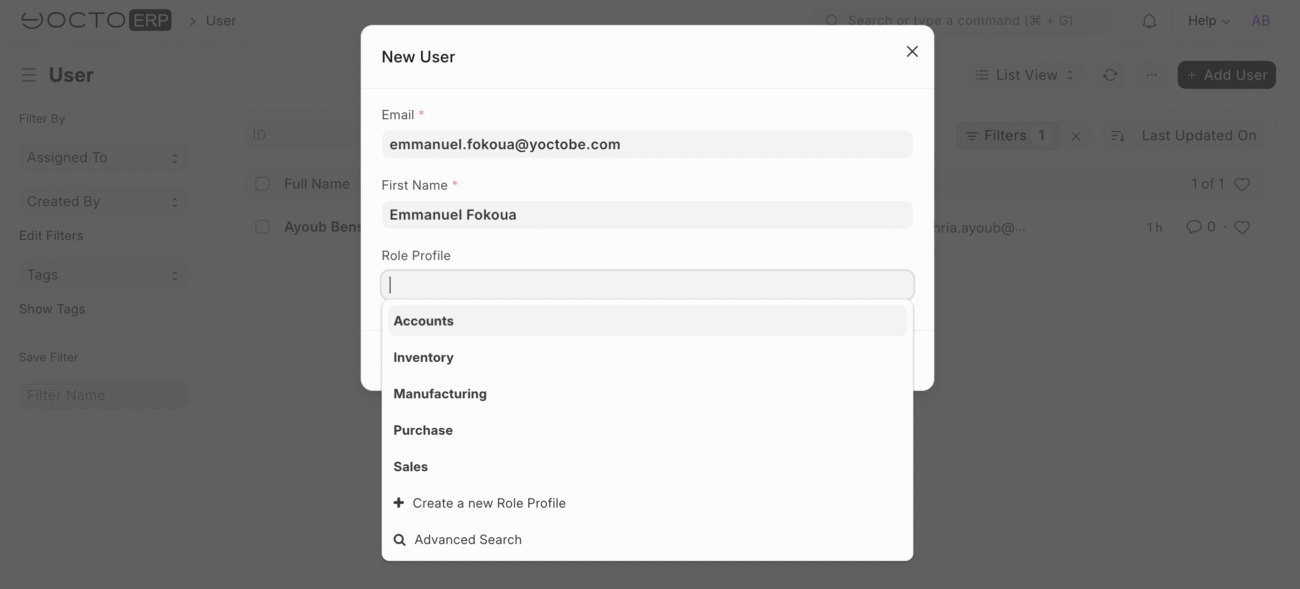Close the New User dialog
This screenshot has height=589, width=1300.
pyautogui.click(x=912, y=51)
